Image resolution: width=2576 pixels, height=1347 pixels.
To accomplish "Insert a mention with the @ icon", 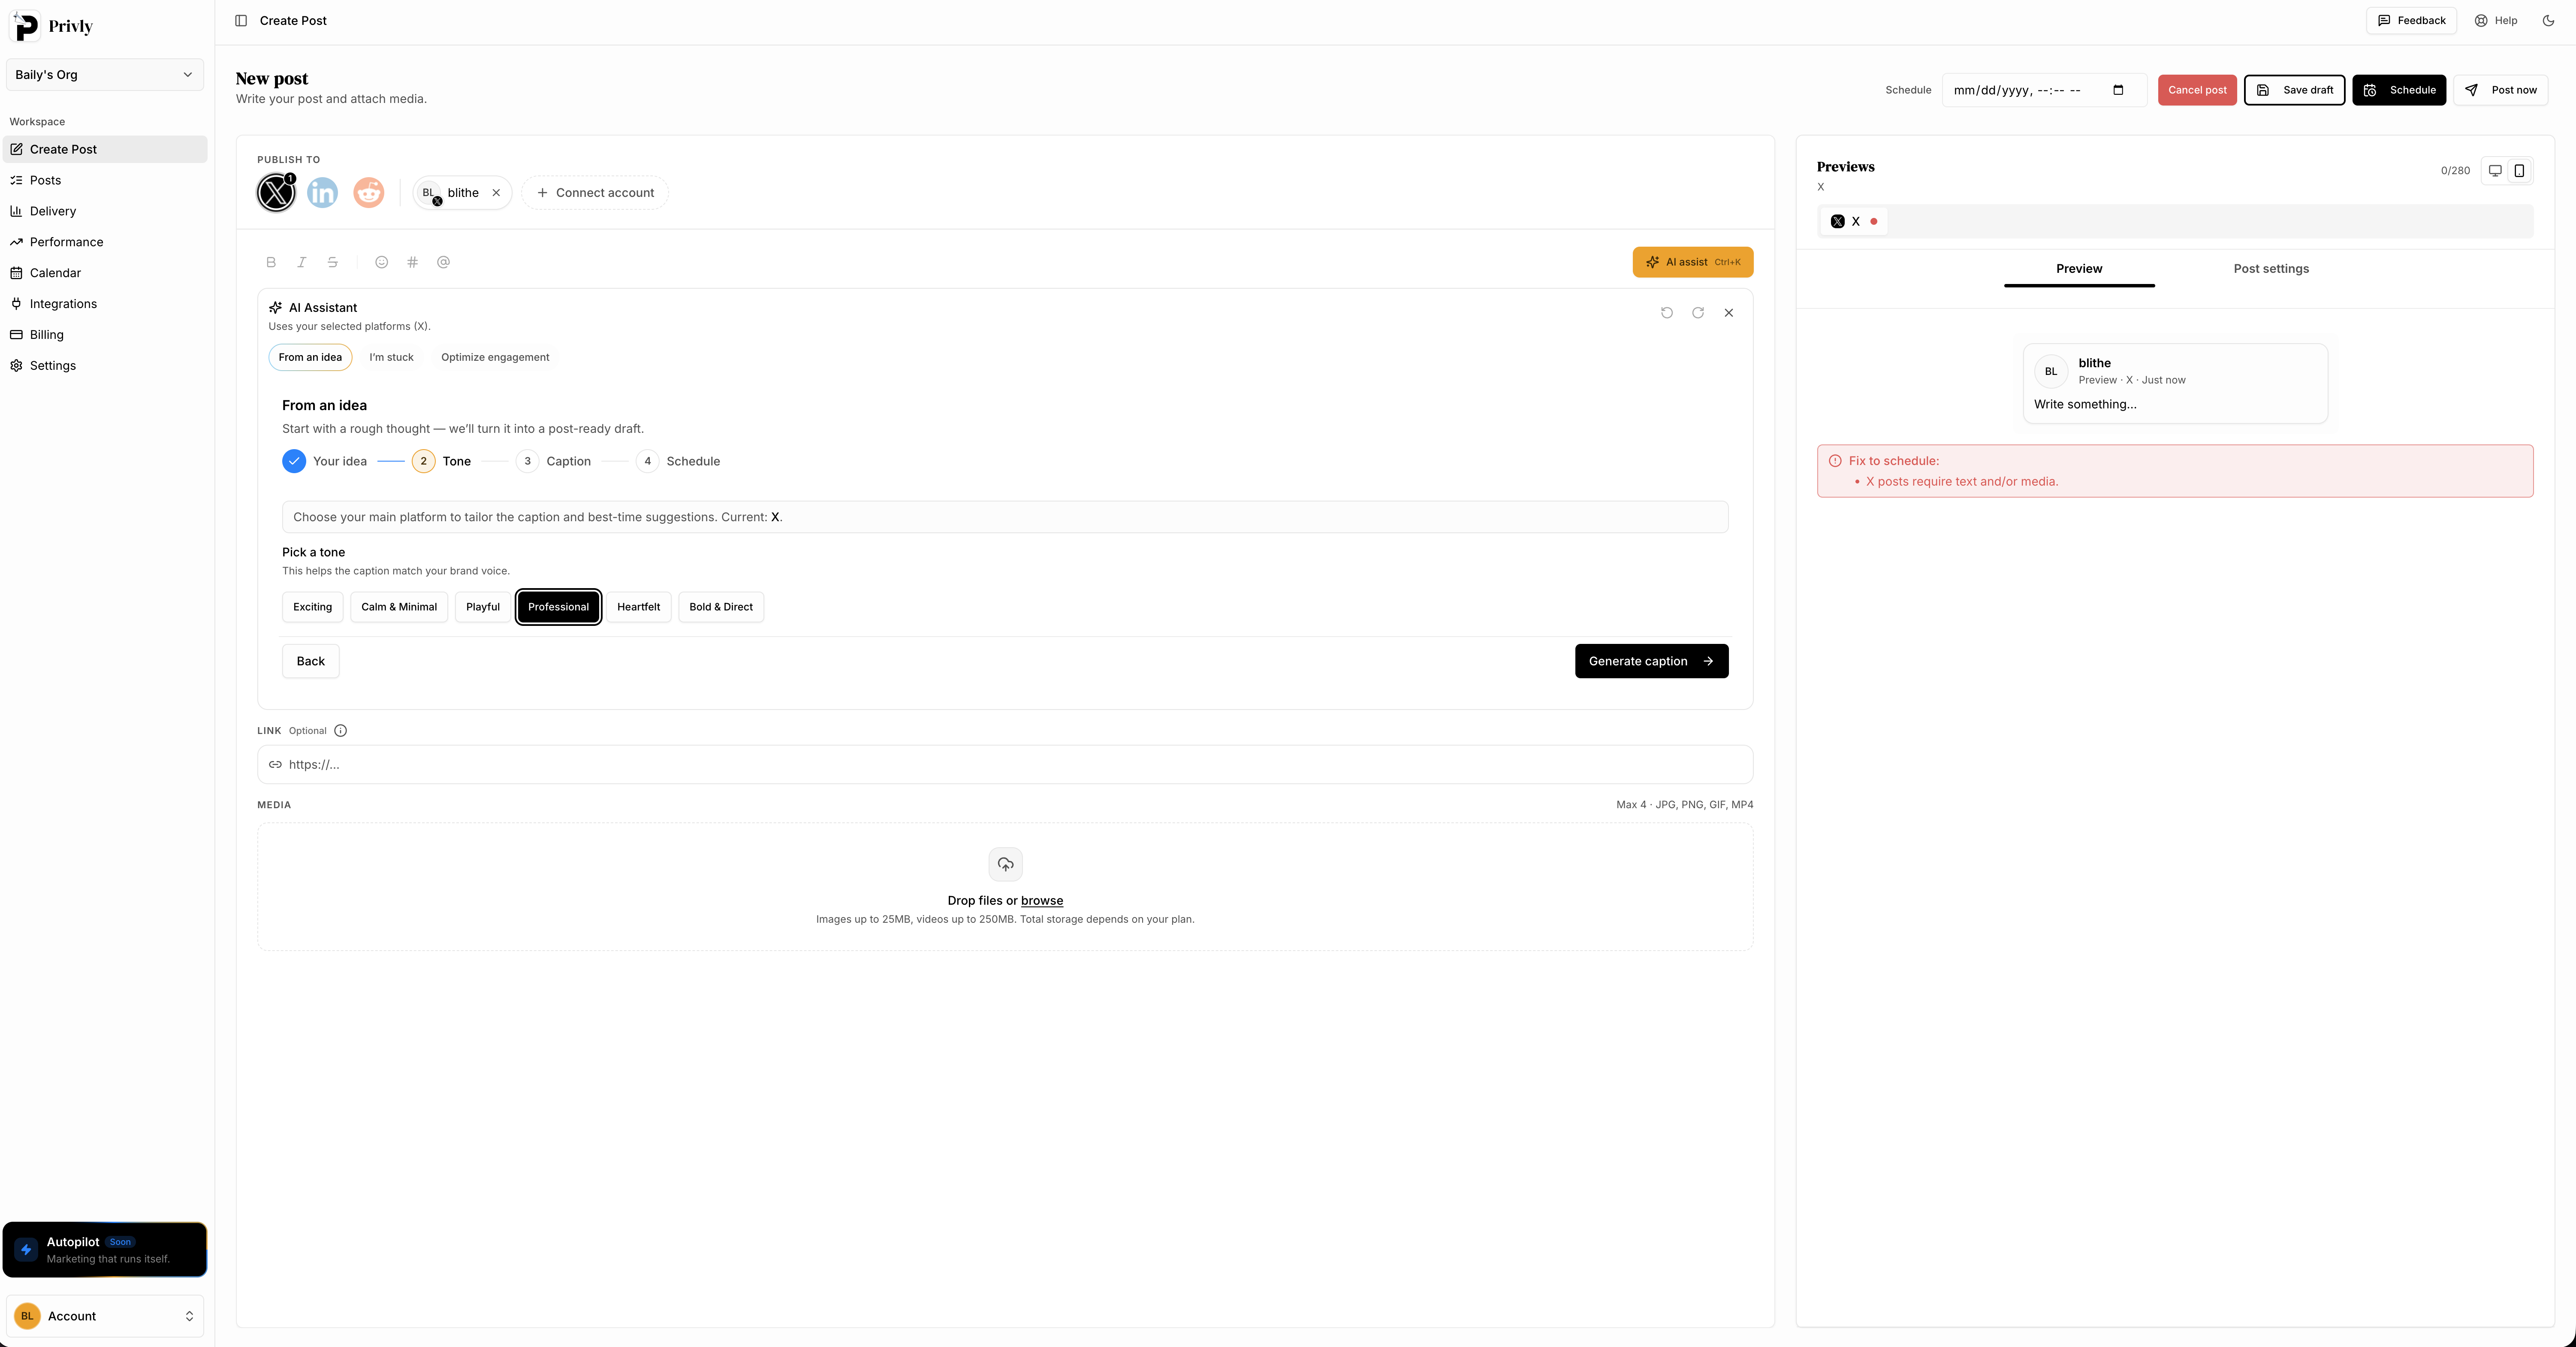I will (444, 262).
